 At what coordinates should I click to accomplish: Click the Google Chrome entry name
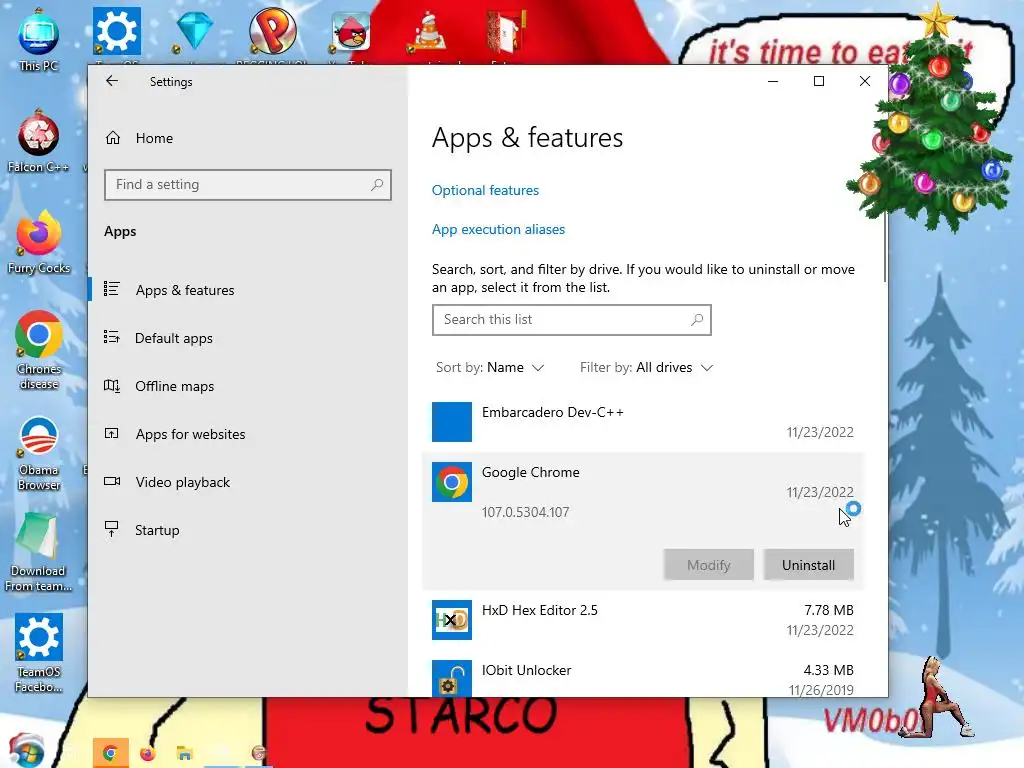[530, 472]
